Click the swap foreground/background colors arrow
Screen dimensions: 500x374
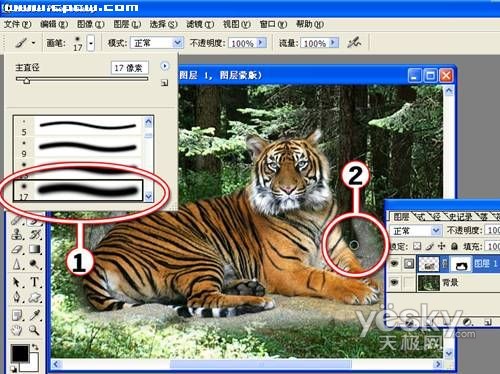click(35, 348)
